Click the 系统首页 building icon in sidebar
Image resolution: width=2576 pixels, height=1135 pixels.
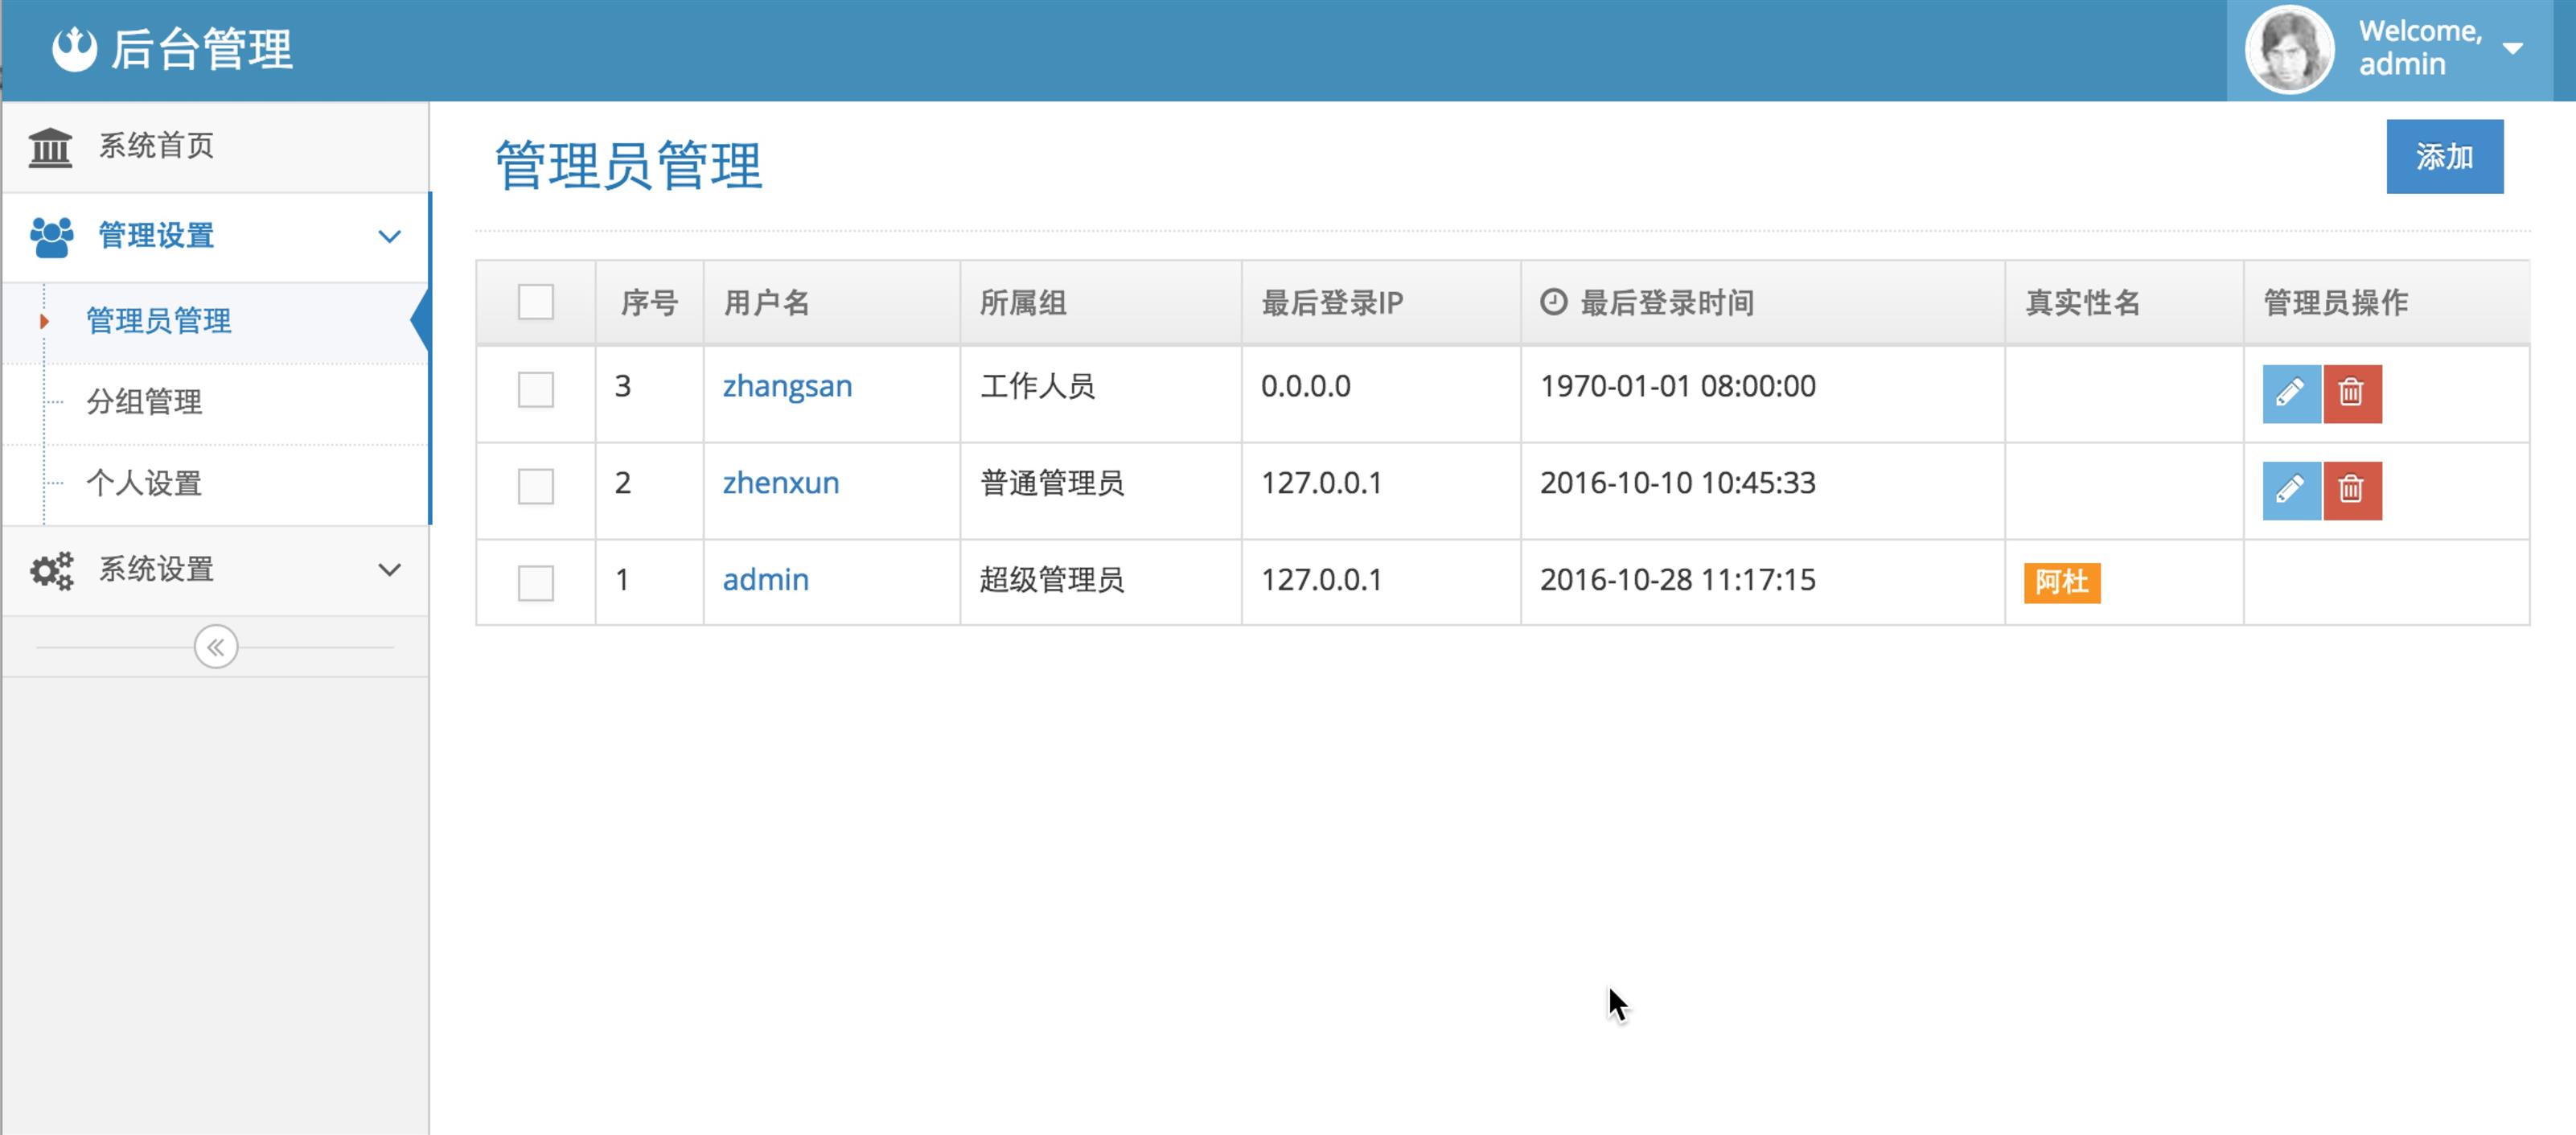pos(50,147)
